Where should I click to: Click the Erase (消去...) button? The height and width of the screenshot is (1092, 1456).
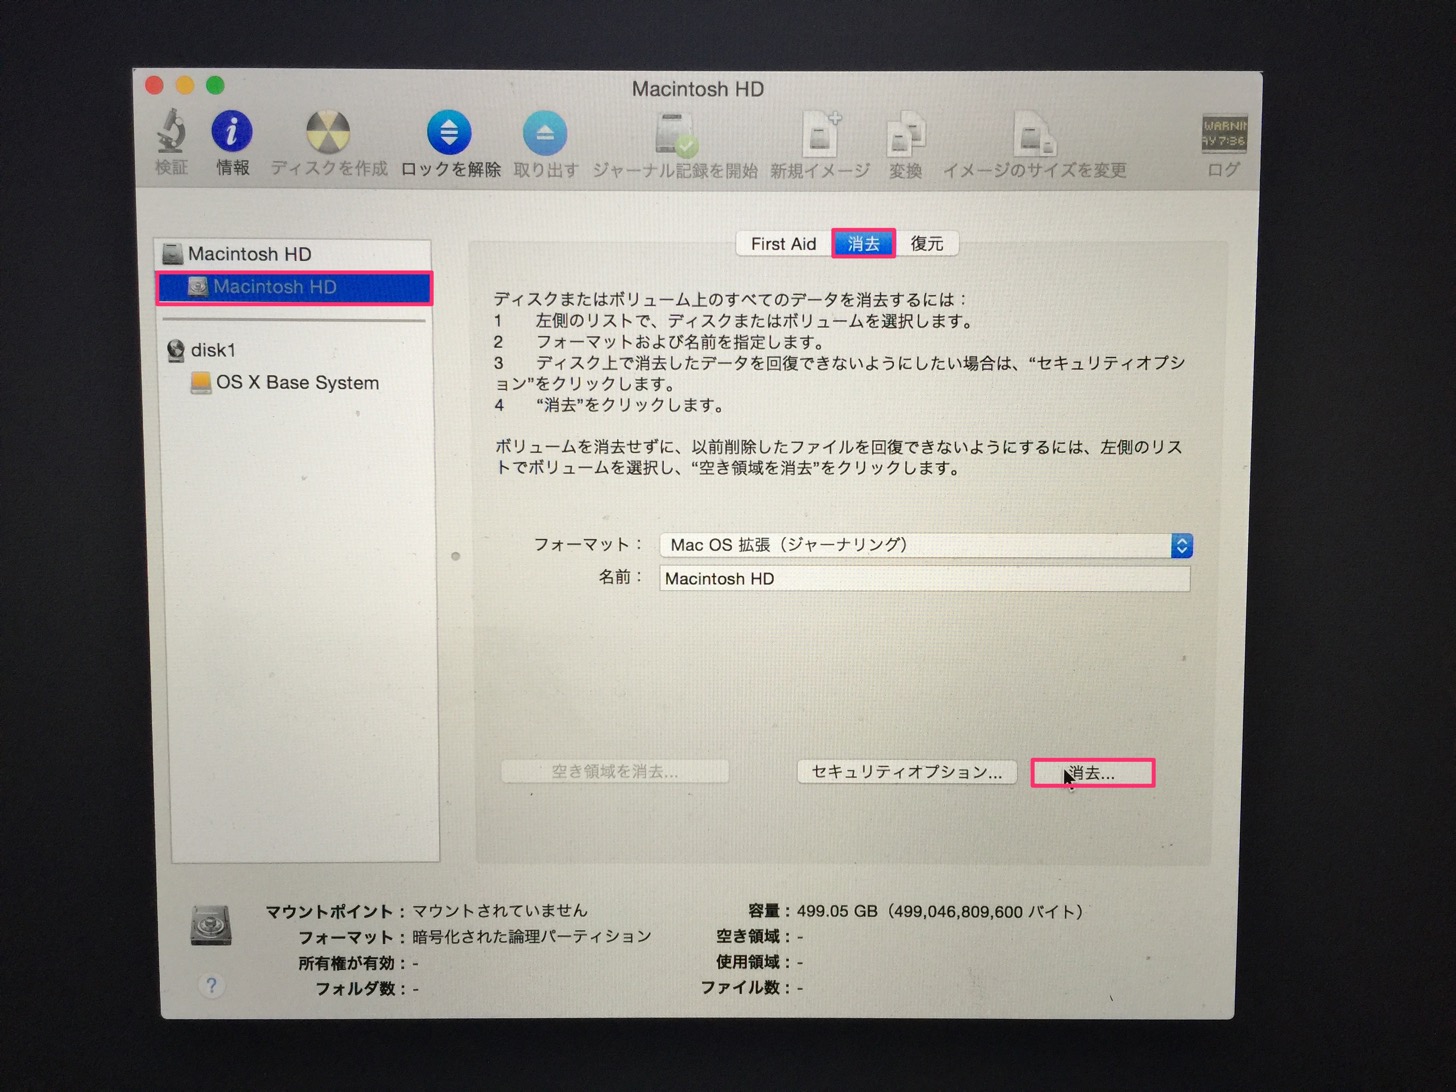click(1093, 773)
